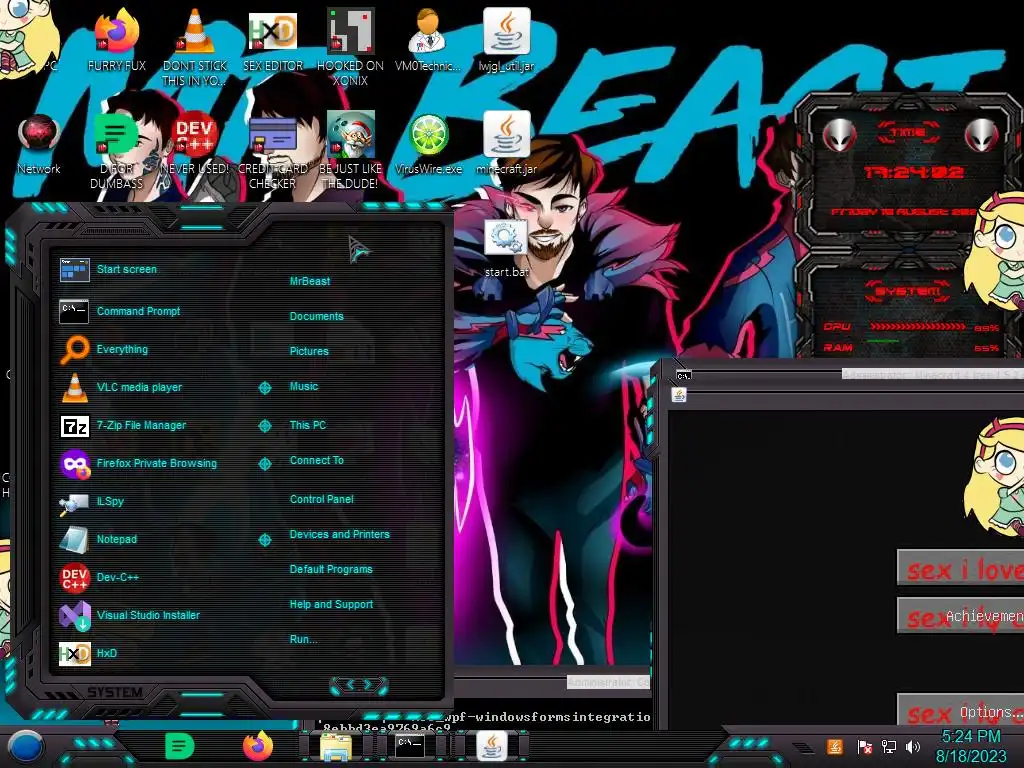
Task: Open the Java icon in system tray
Action: tap(835, 746)
